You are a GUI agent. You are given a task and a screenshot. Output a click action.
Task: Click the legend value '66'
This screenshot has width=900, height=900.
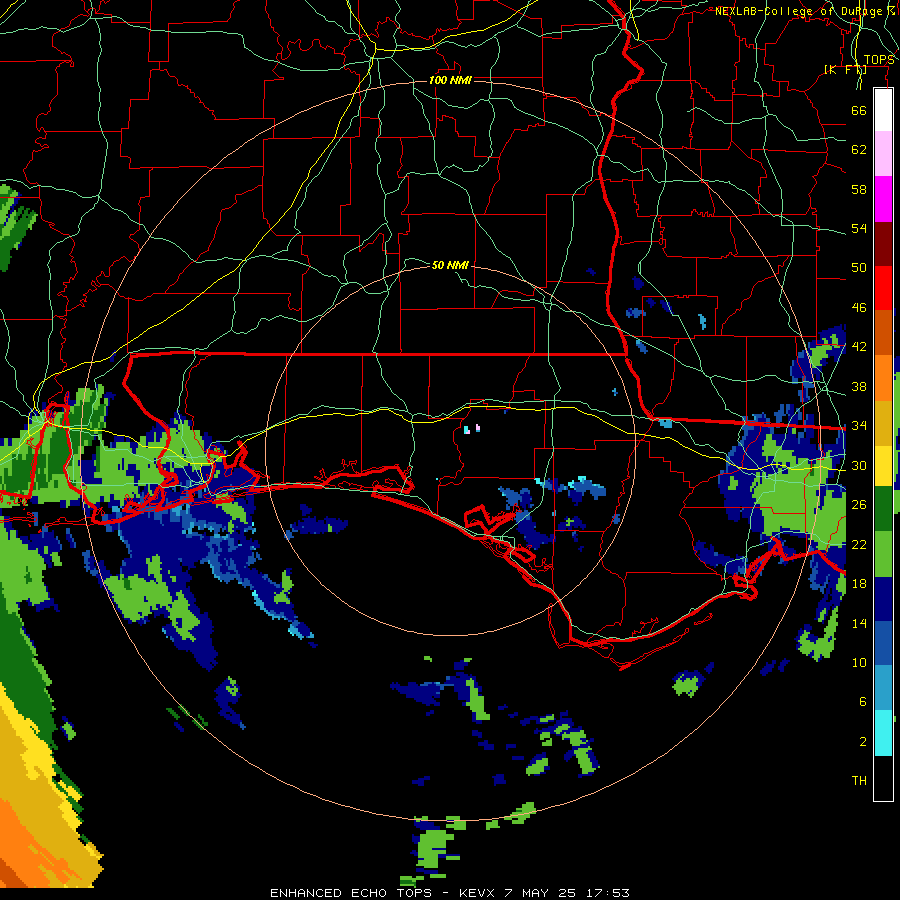click(859, 110)
